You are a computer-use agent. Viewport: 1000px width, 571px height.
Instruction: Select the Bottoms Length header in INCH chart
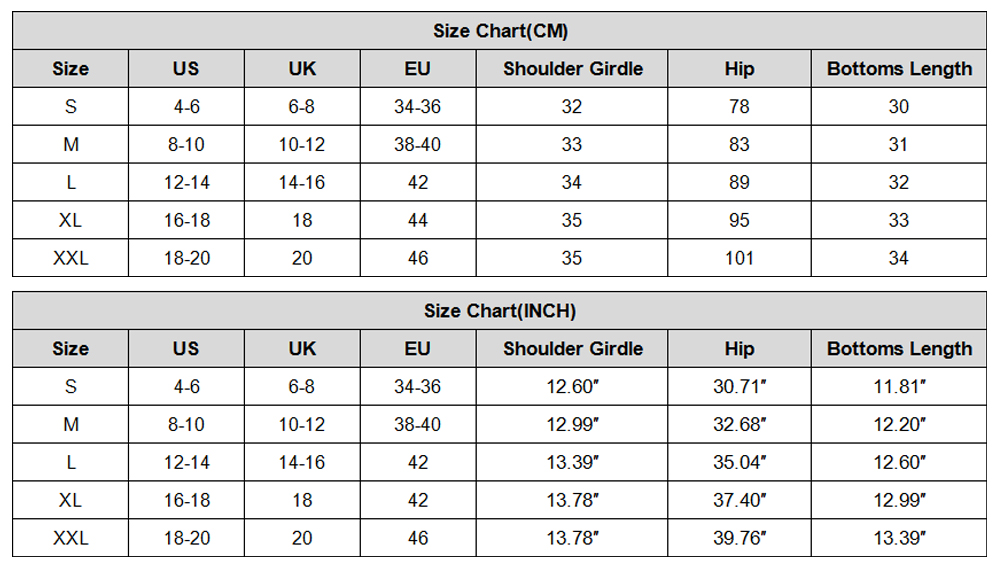899,349
